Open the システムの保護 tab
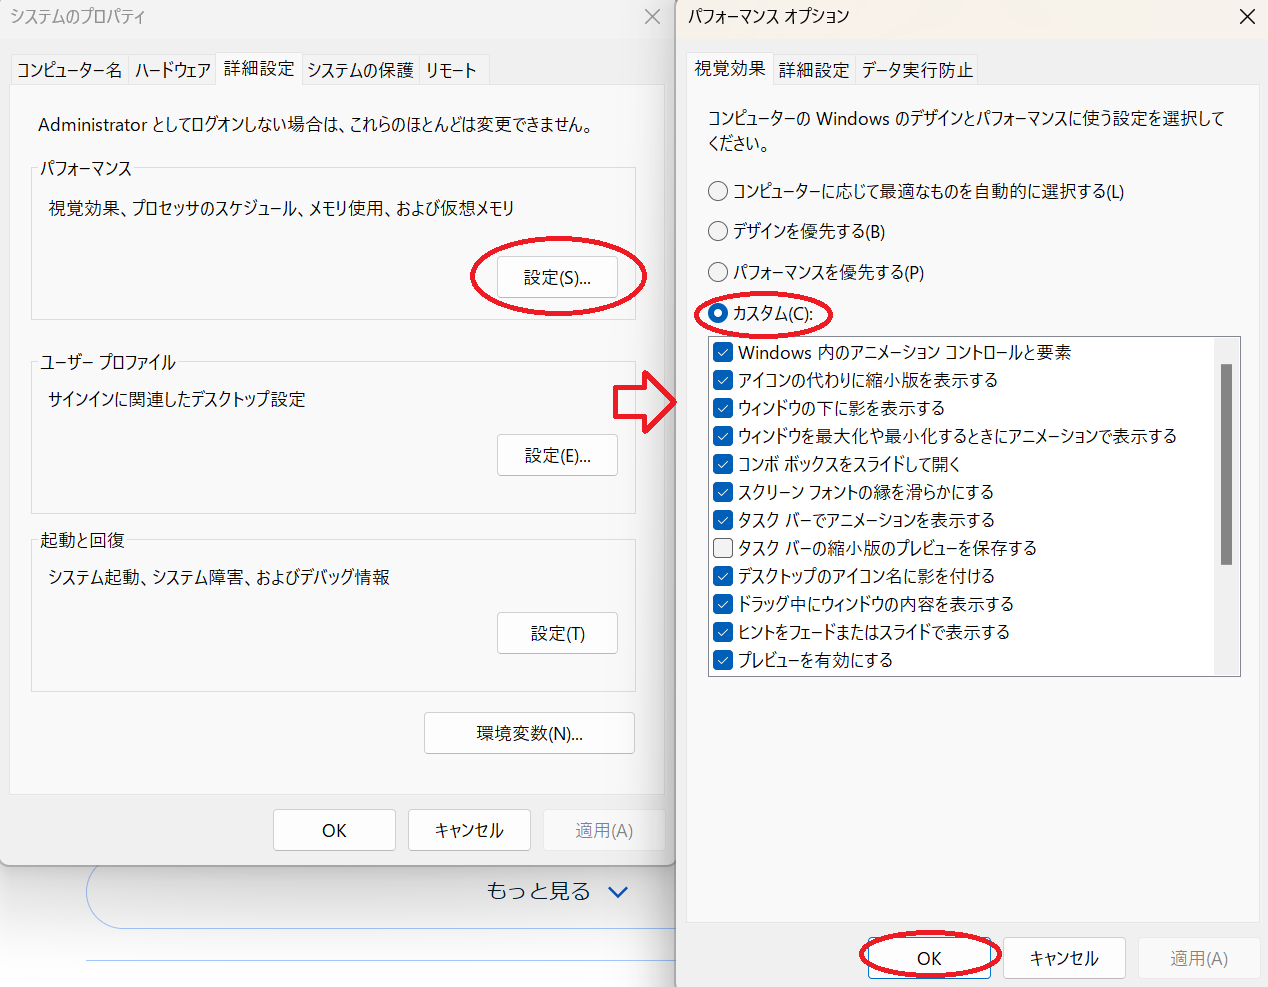Viewport: 1268px width, 987px height. pyautogui.click(x=360, y=70)
